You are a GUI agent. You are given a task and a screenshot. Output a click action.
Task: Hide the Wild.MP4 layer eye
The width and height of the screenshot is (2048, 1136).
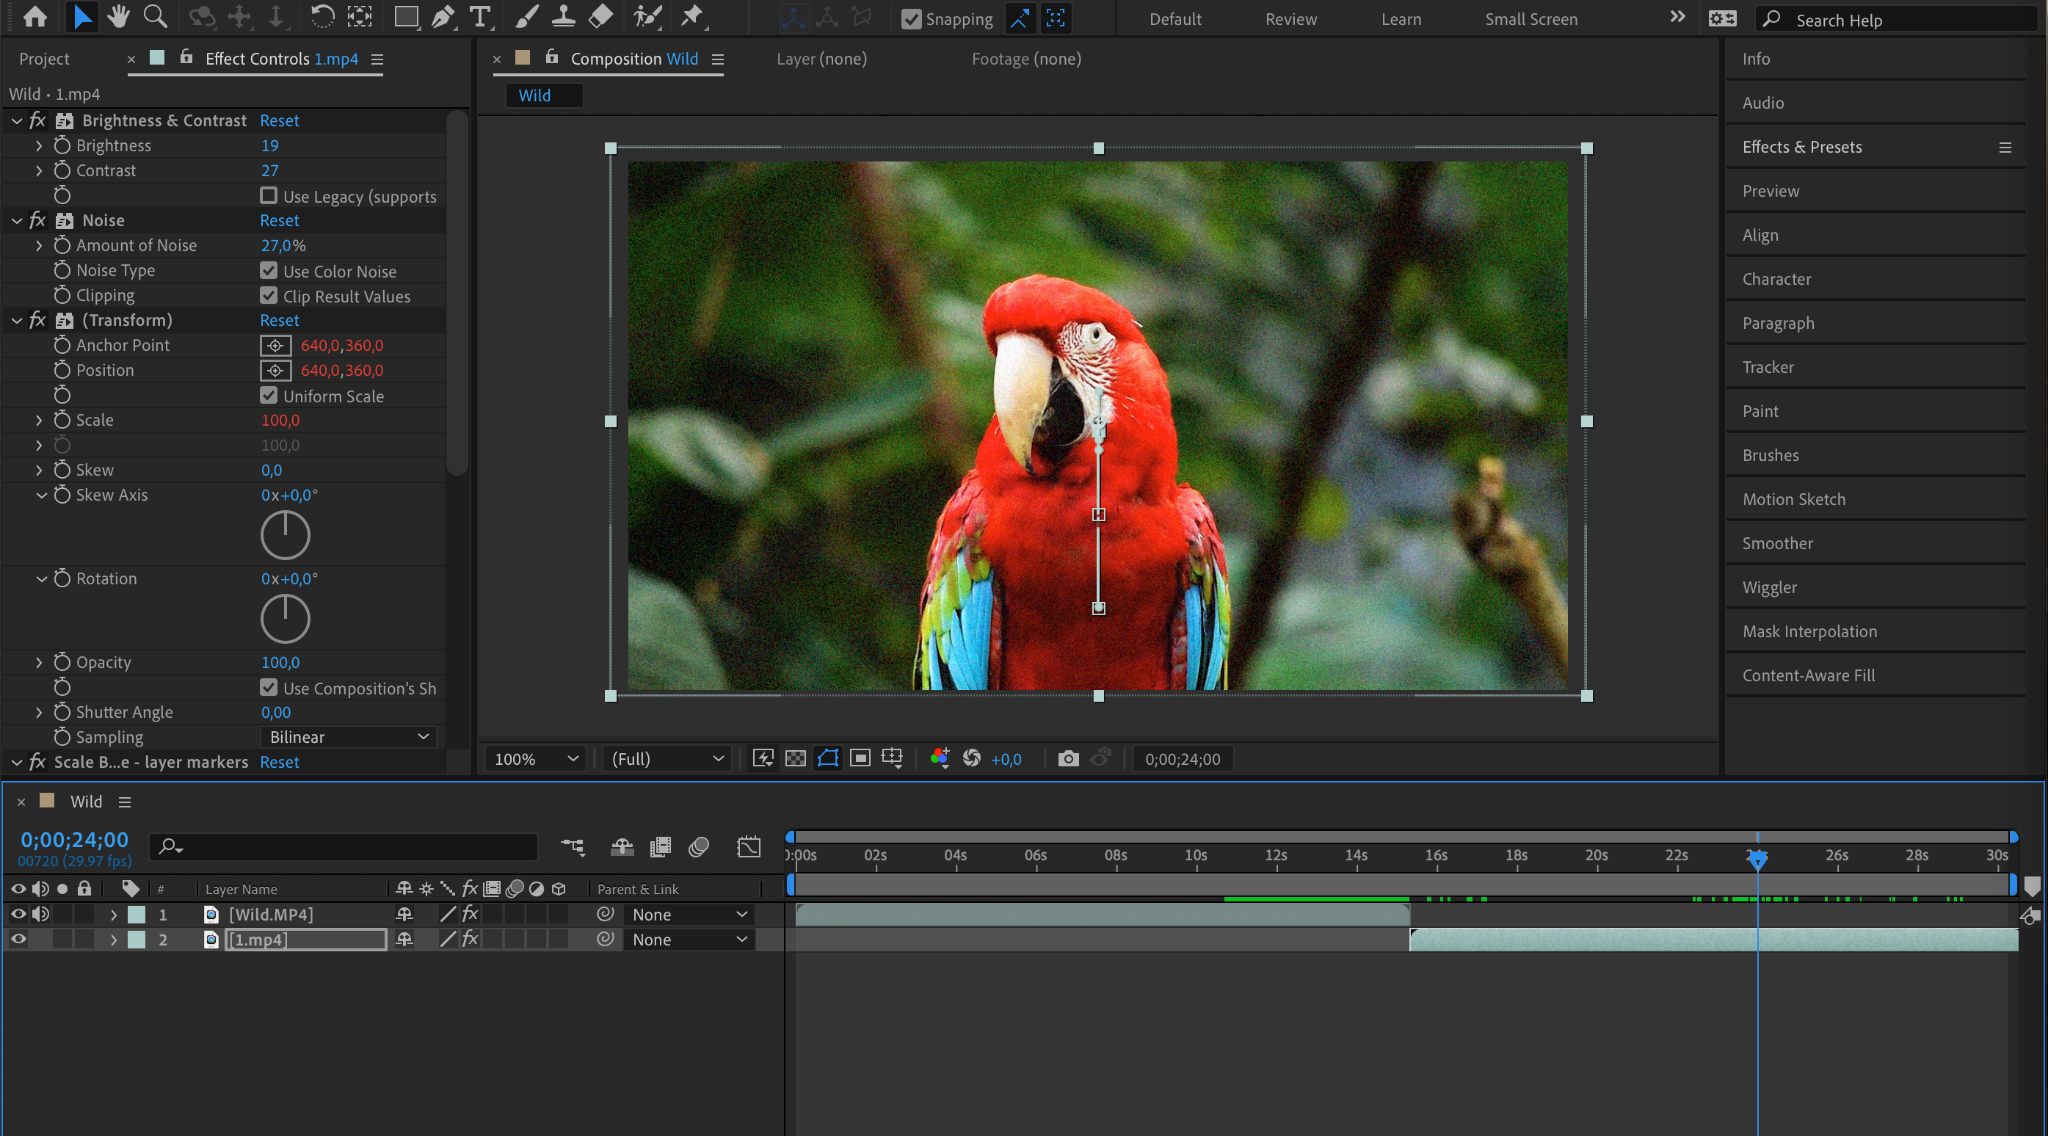pyautogui.click(x=18, y=914)
